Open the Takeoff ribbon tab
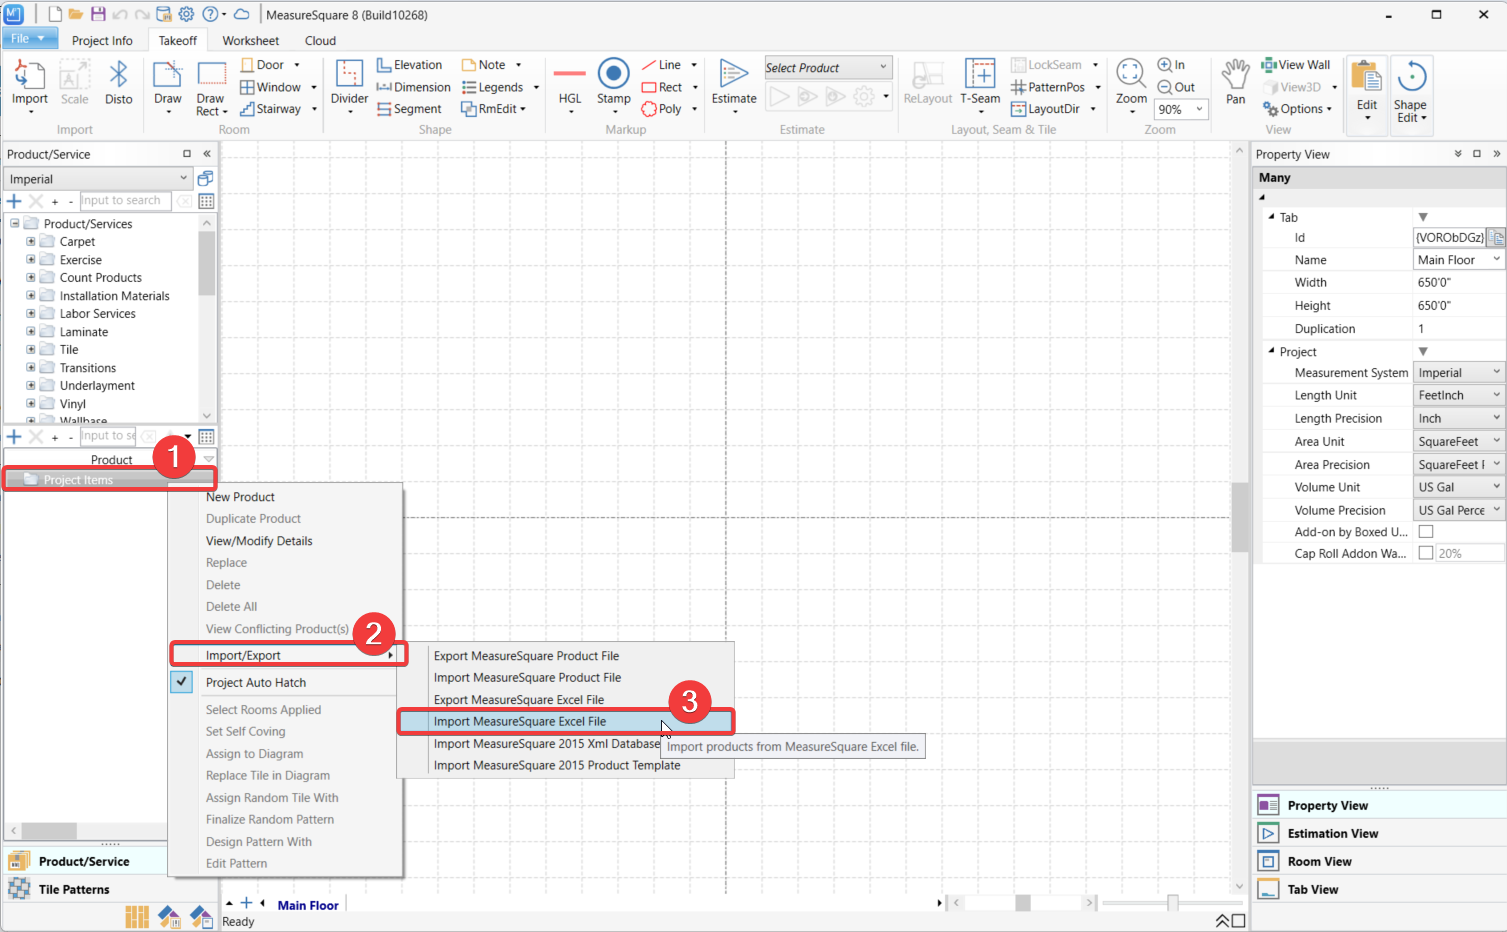1507x932 pixels. pyautogui.click(x=178, y=40)
